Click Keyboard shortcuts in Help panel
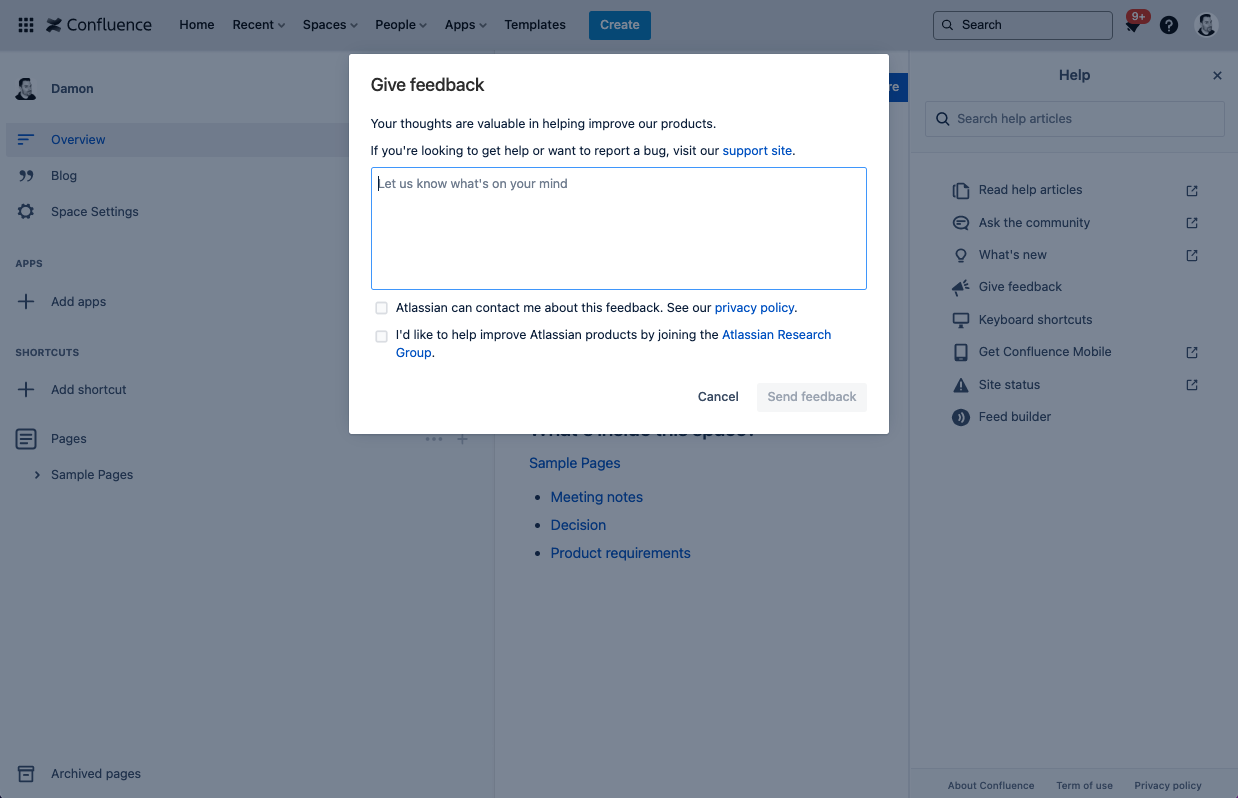The height and width of the screenshot is (798, 1238). [1036, 320]
